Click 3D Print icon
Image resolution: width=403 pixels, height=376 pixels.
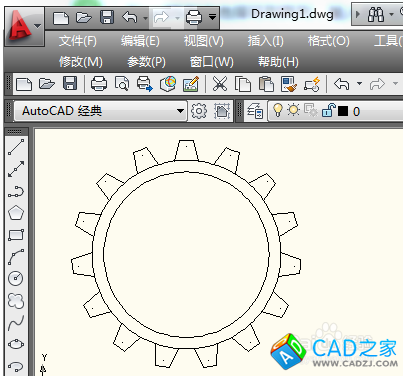pyautogui.click(x=168, y=84)
